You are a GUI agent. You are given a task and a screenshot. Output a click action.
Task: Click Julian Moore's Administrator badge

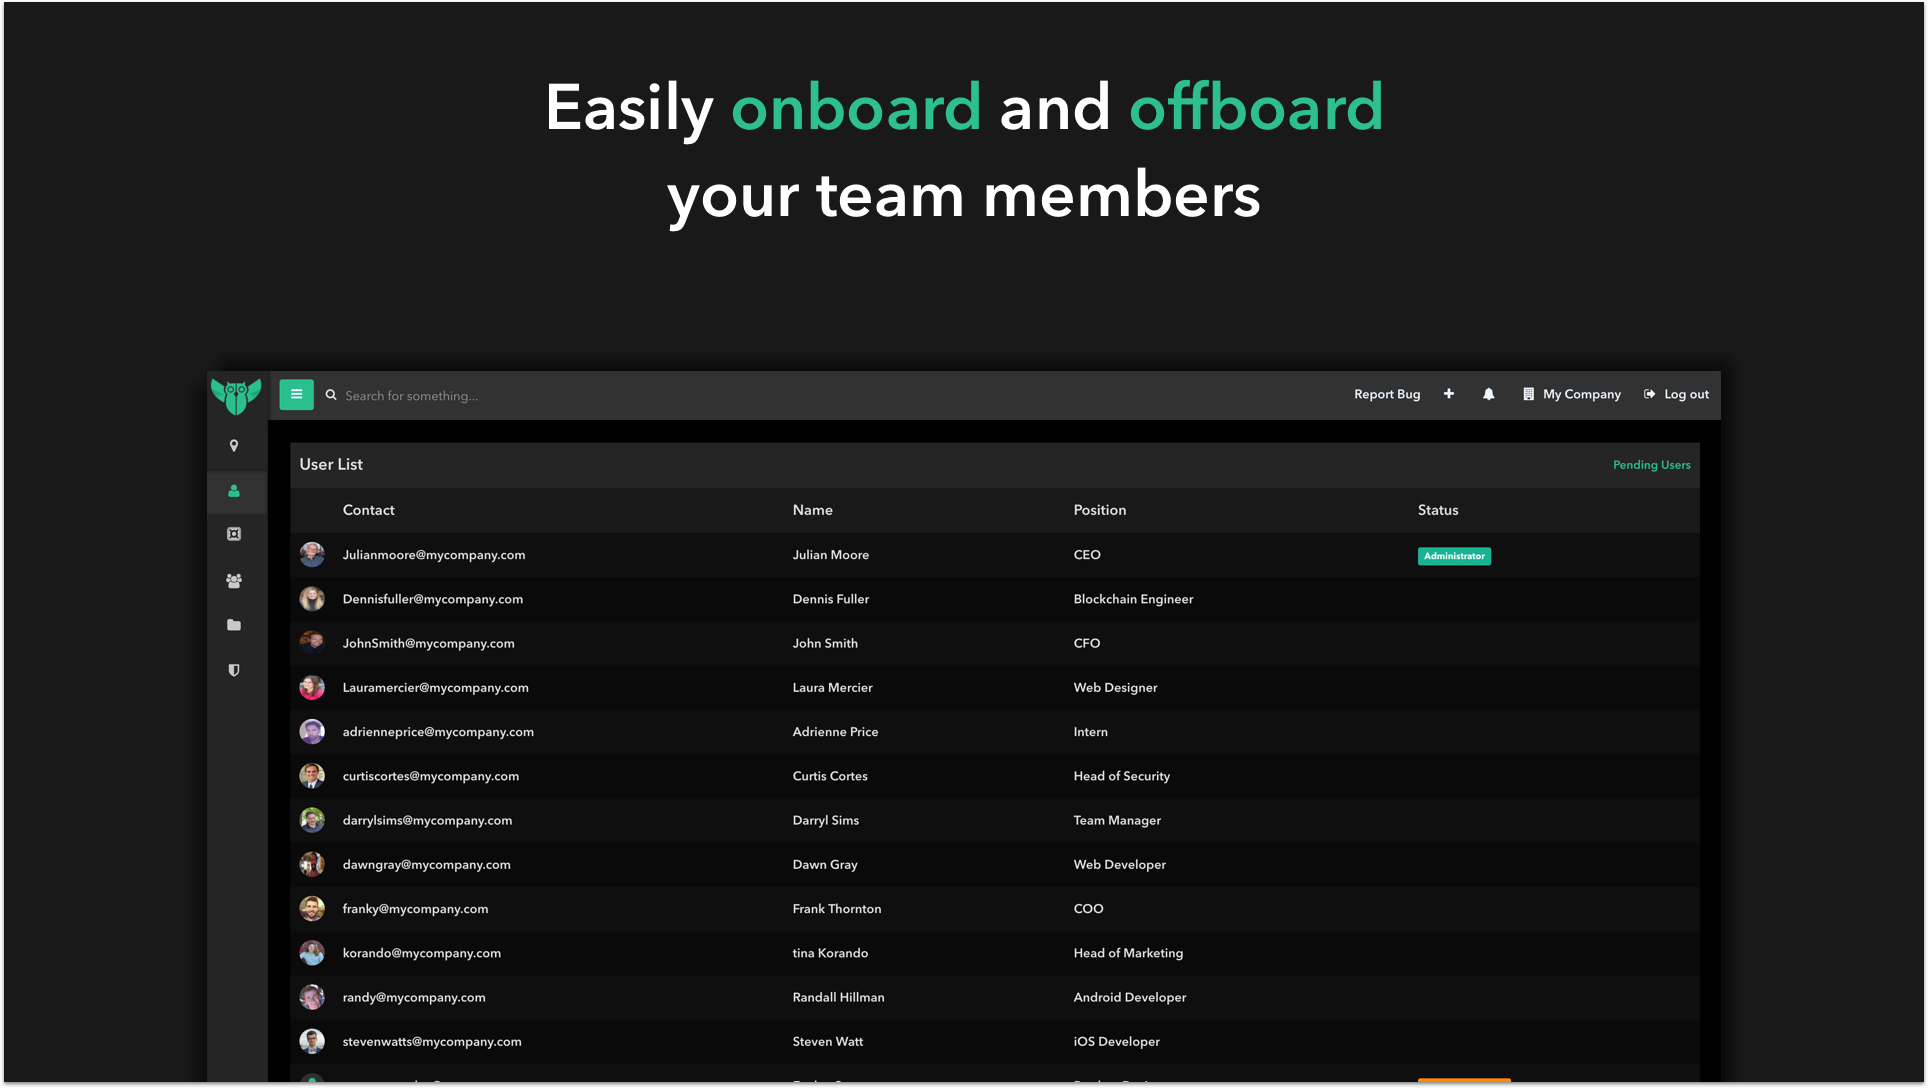(1454, 556)
